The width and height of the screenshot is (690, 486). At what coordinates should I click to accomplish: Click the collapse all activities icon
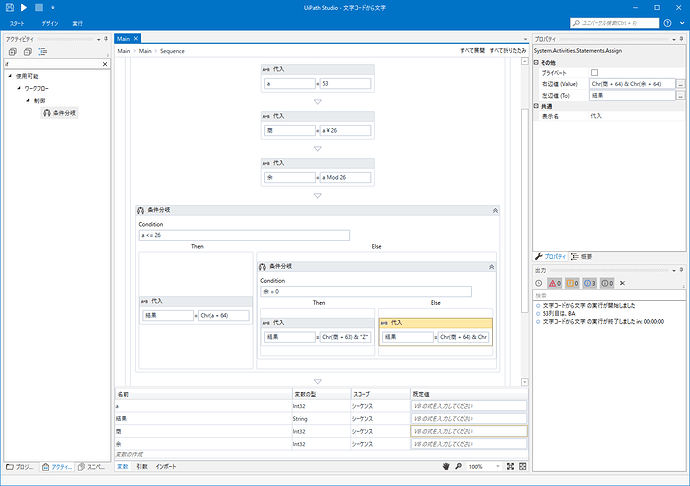click(x=28, y=52)
